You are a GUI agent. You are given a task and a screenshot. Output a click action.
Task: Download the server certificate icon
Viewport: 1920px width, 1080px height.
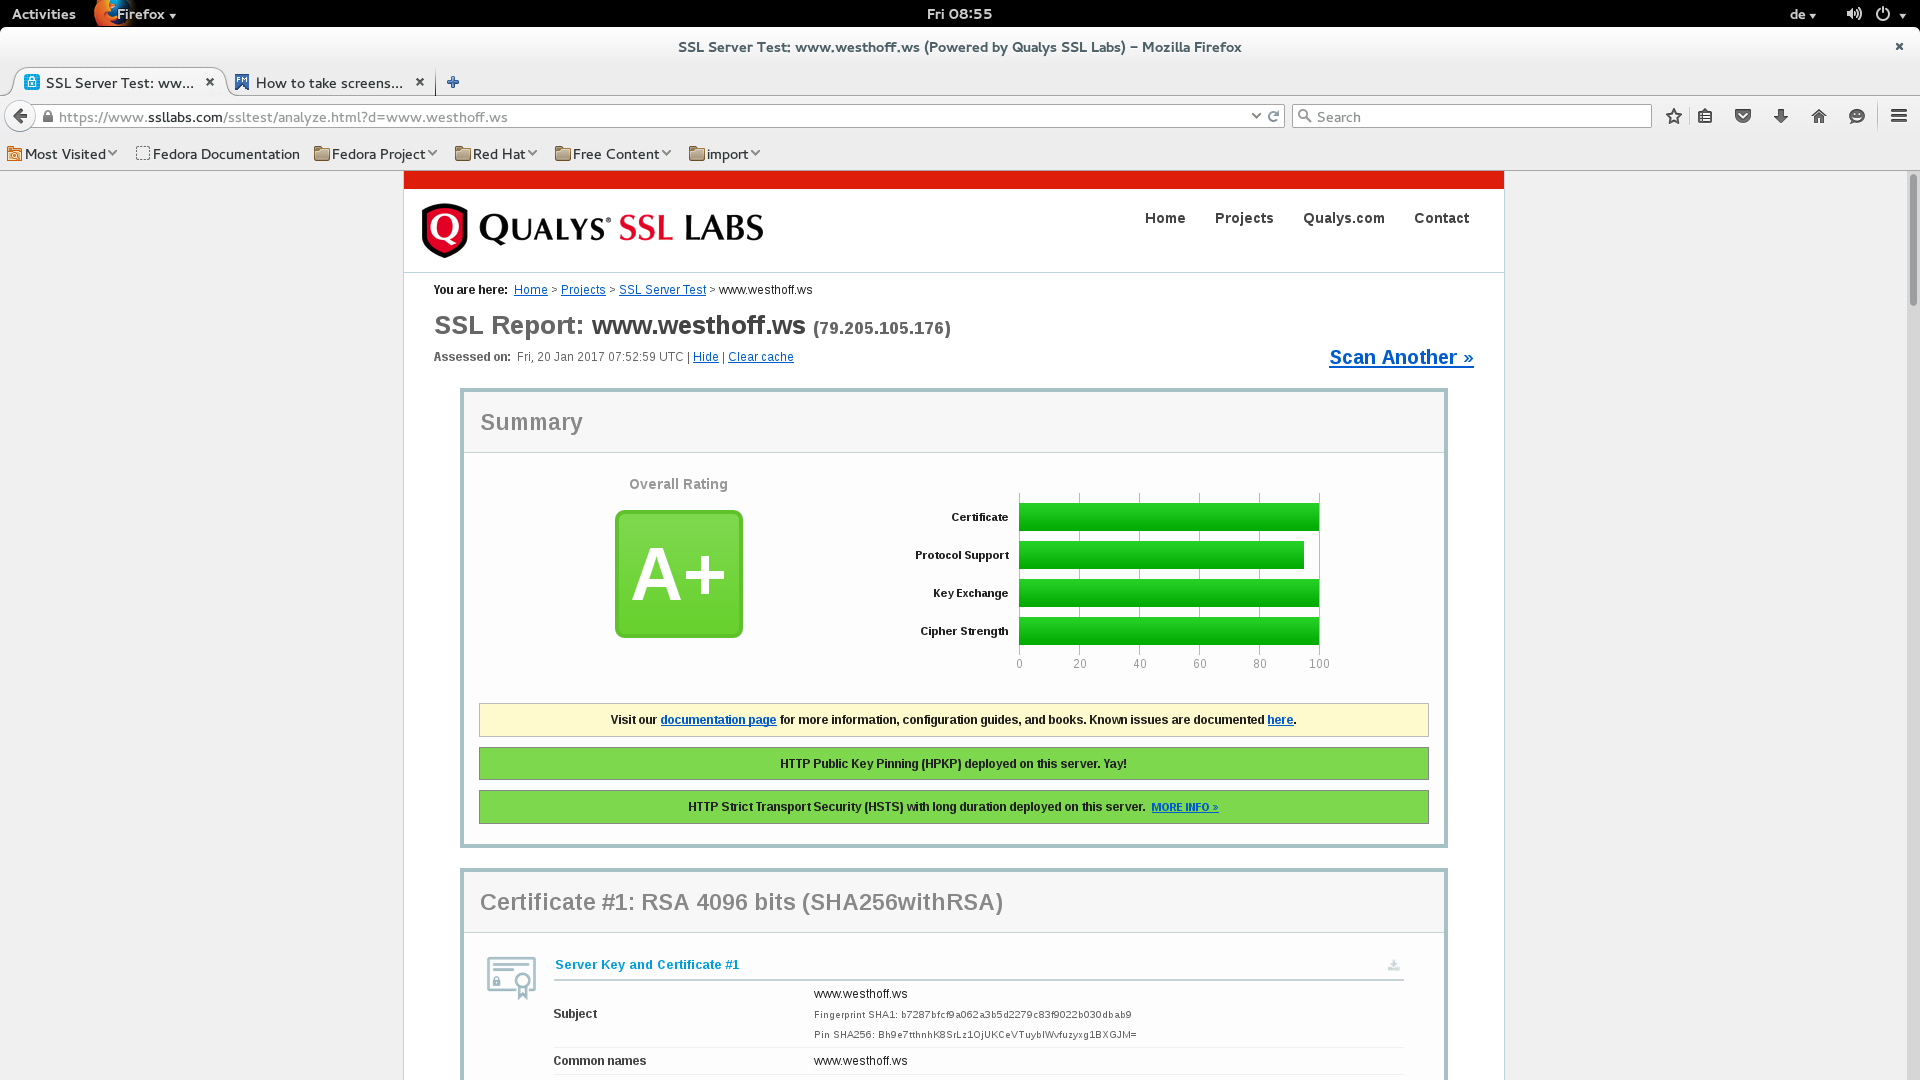pos(1393,965)
